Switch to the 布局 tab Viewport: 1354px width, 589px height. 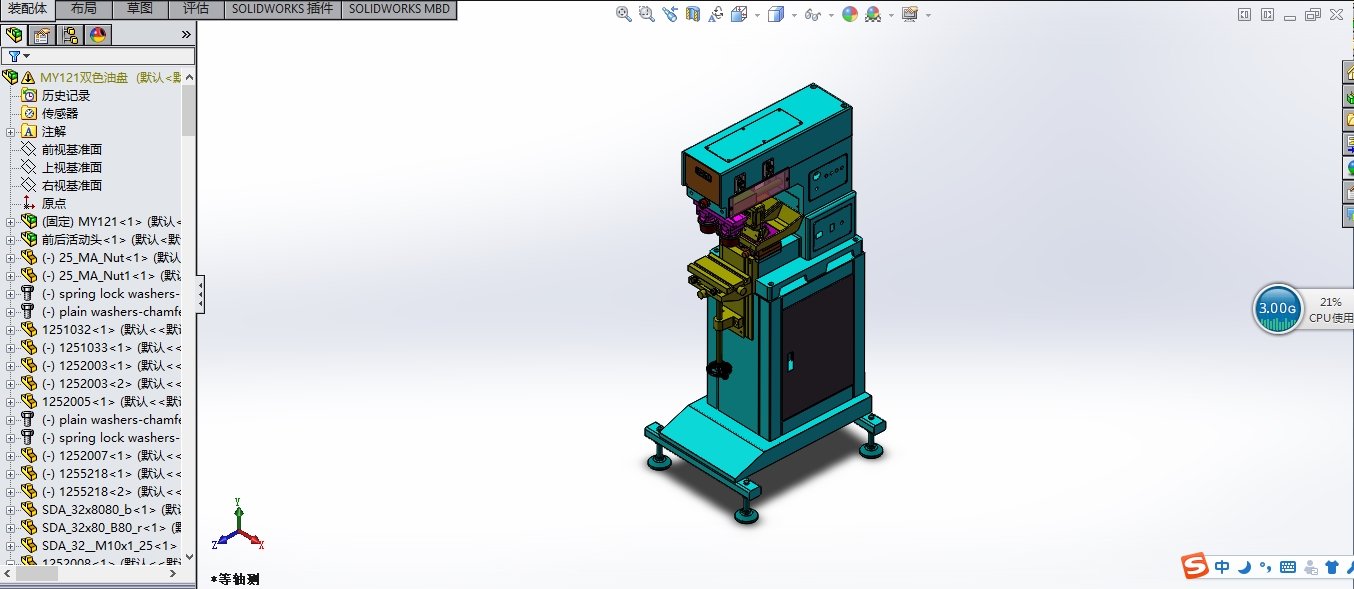(x=84, y=9)
